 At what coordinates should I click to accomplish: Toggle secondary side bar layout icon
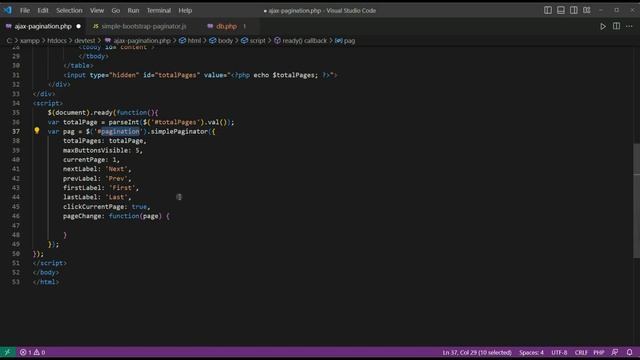coord(573,10)
